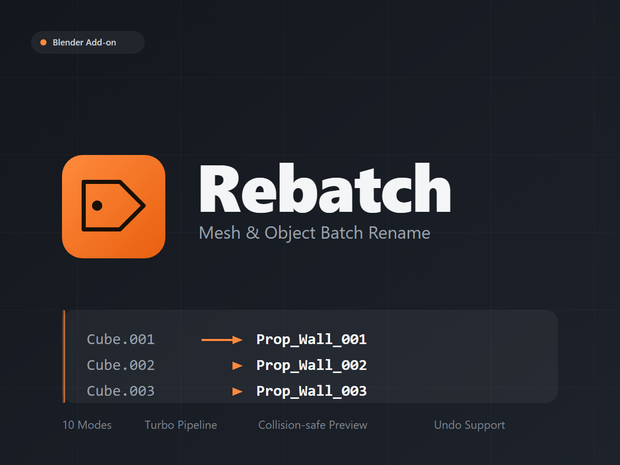The image size is (620, 465).
Task: Click the Turbo Pipeline feature label
Action: (181, 425)
